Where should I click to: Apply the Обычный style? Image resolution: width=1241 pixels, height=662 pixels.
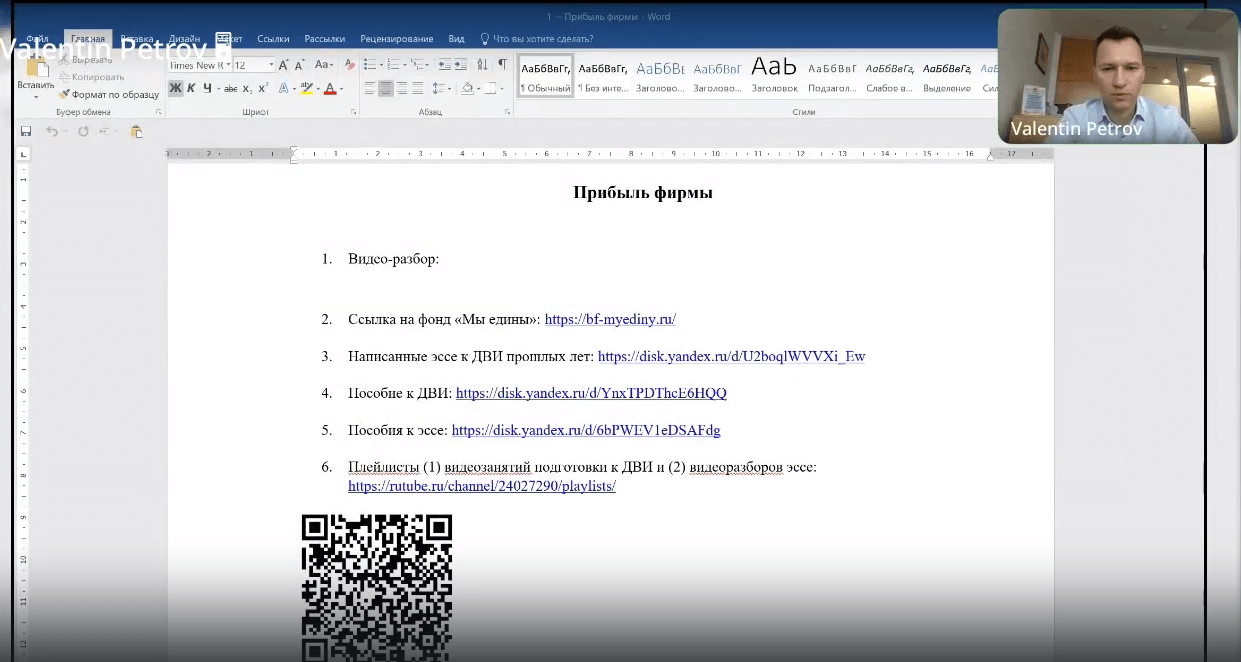546,76
